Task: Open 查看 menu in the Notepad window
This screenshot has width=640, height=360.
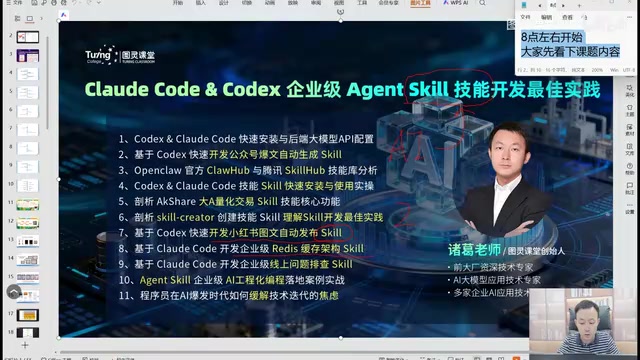Action: coord(567,17)
